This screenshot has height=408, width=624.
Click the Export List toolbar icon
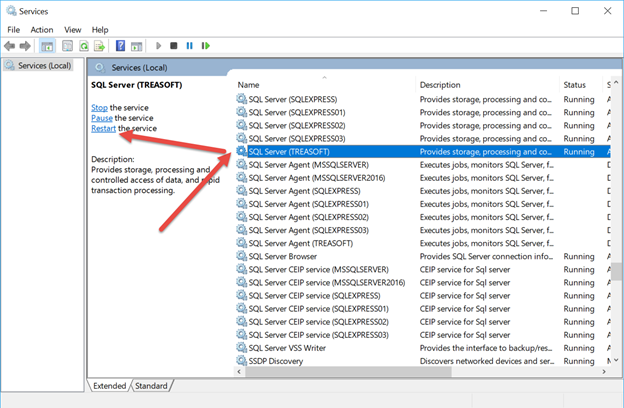[x=99, y=46]
